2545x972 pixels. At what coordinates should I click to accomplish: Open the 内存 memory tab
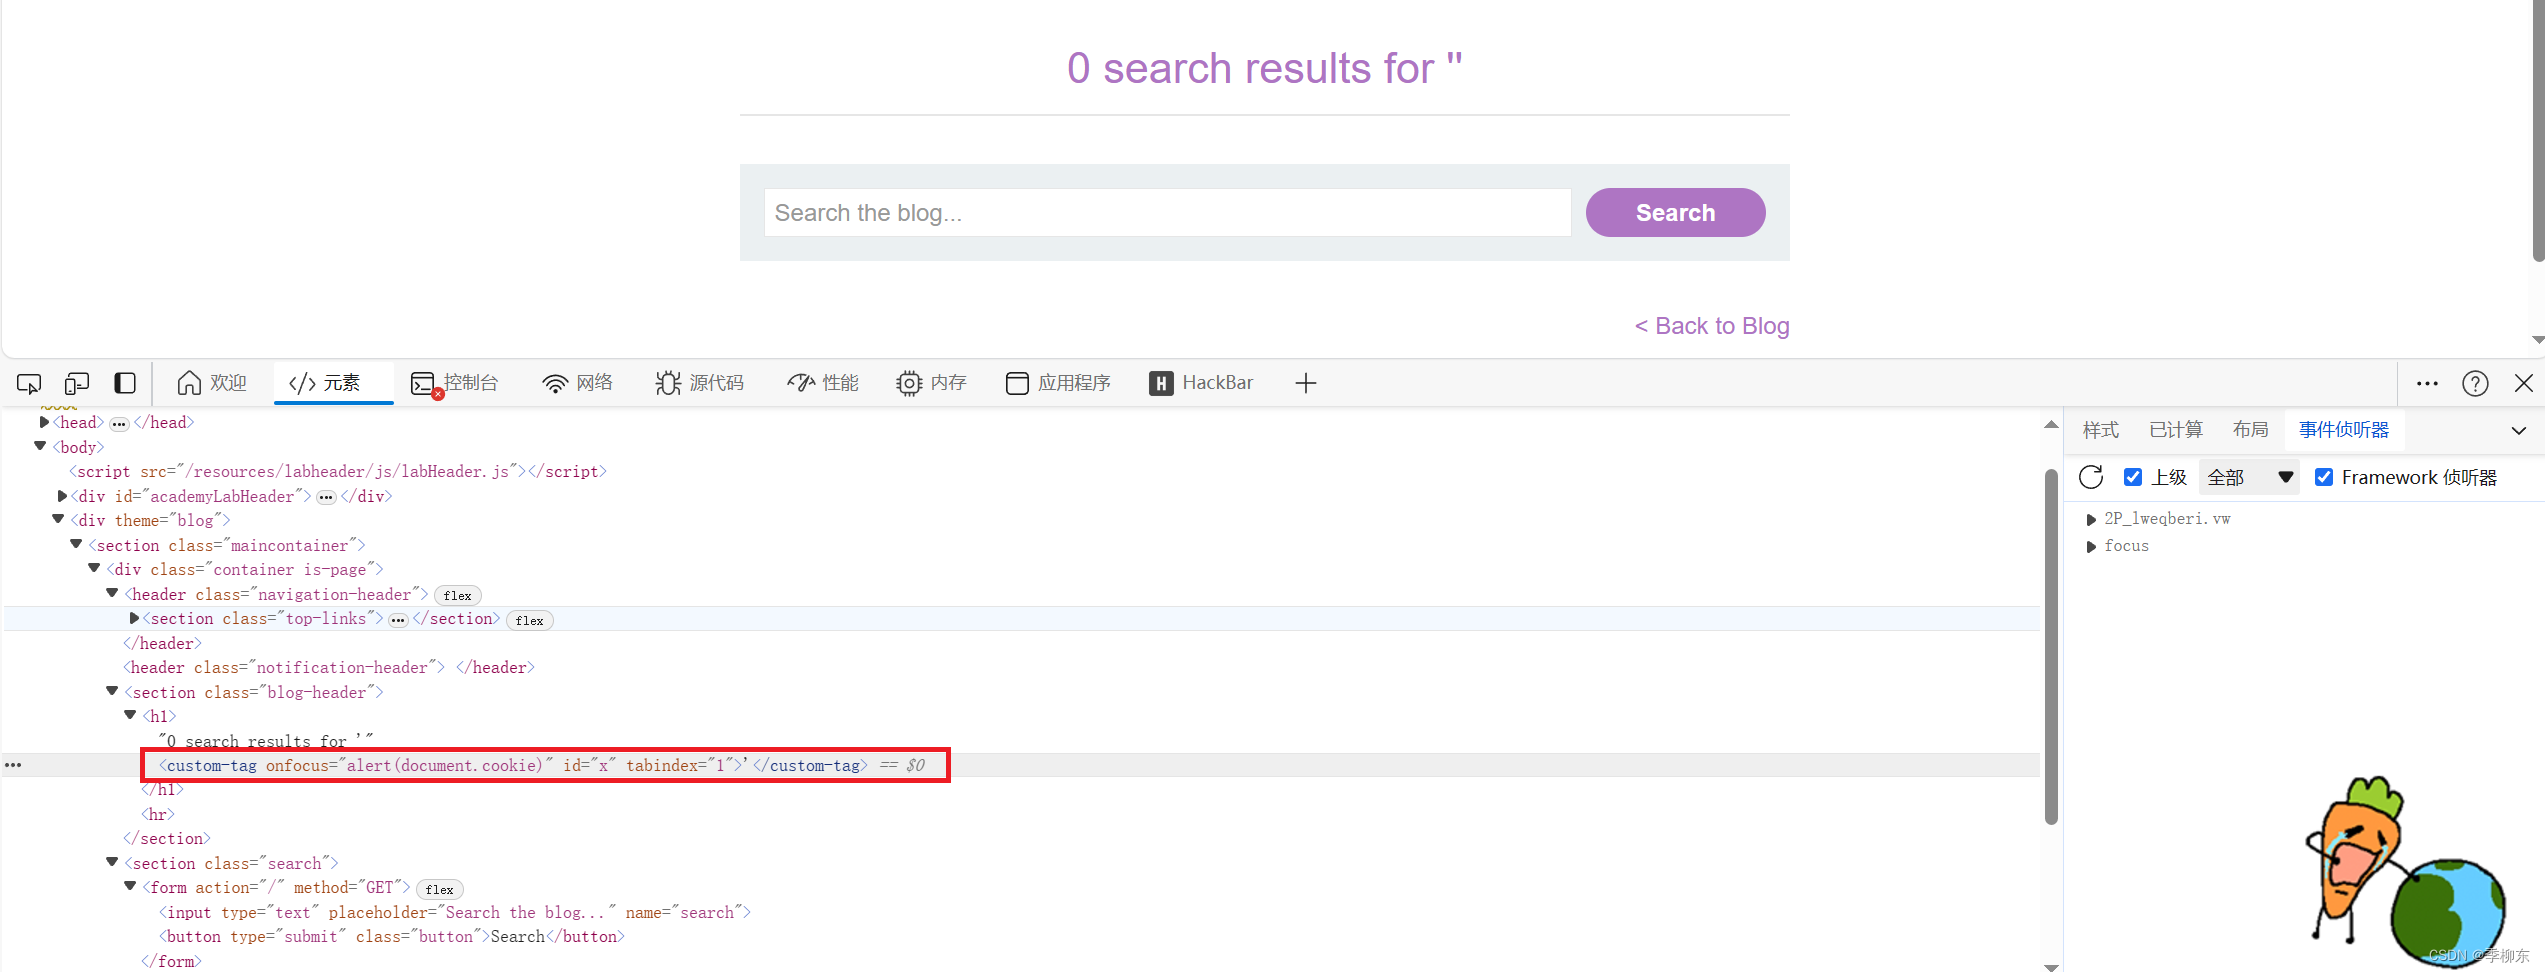coord(932,383)
